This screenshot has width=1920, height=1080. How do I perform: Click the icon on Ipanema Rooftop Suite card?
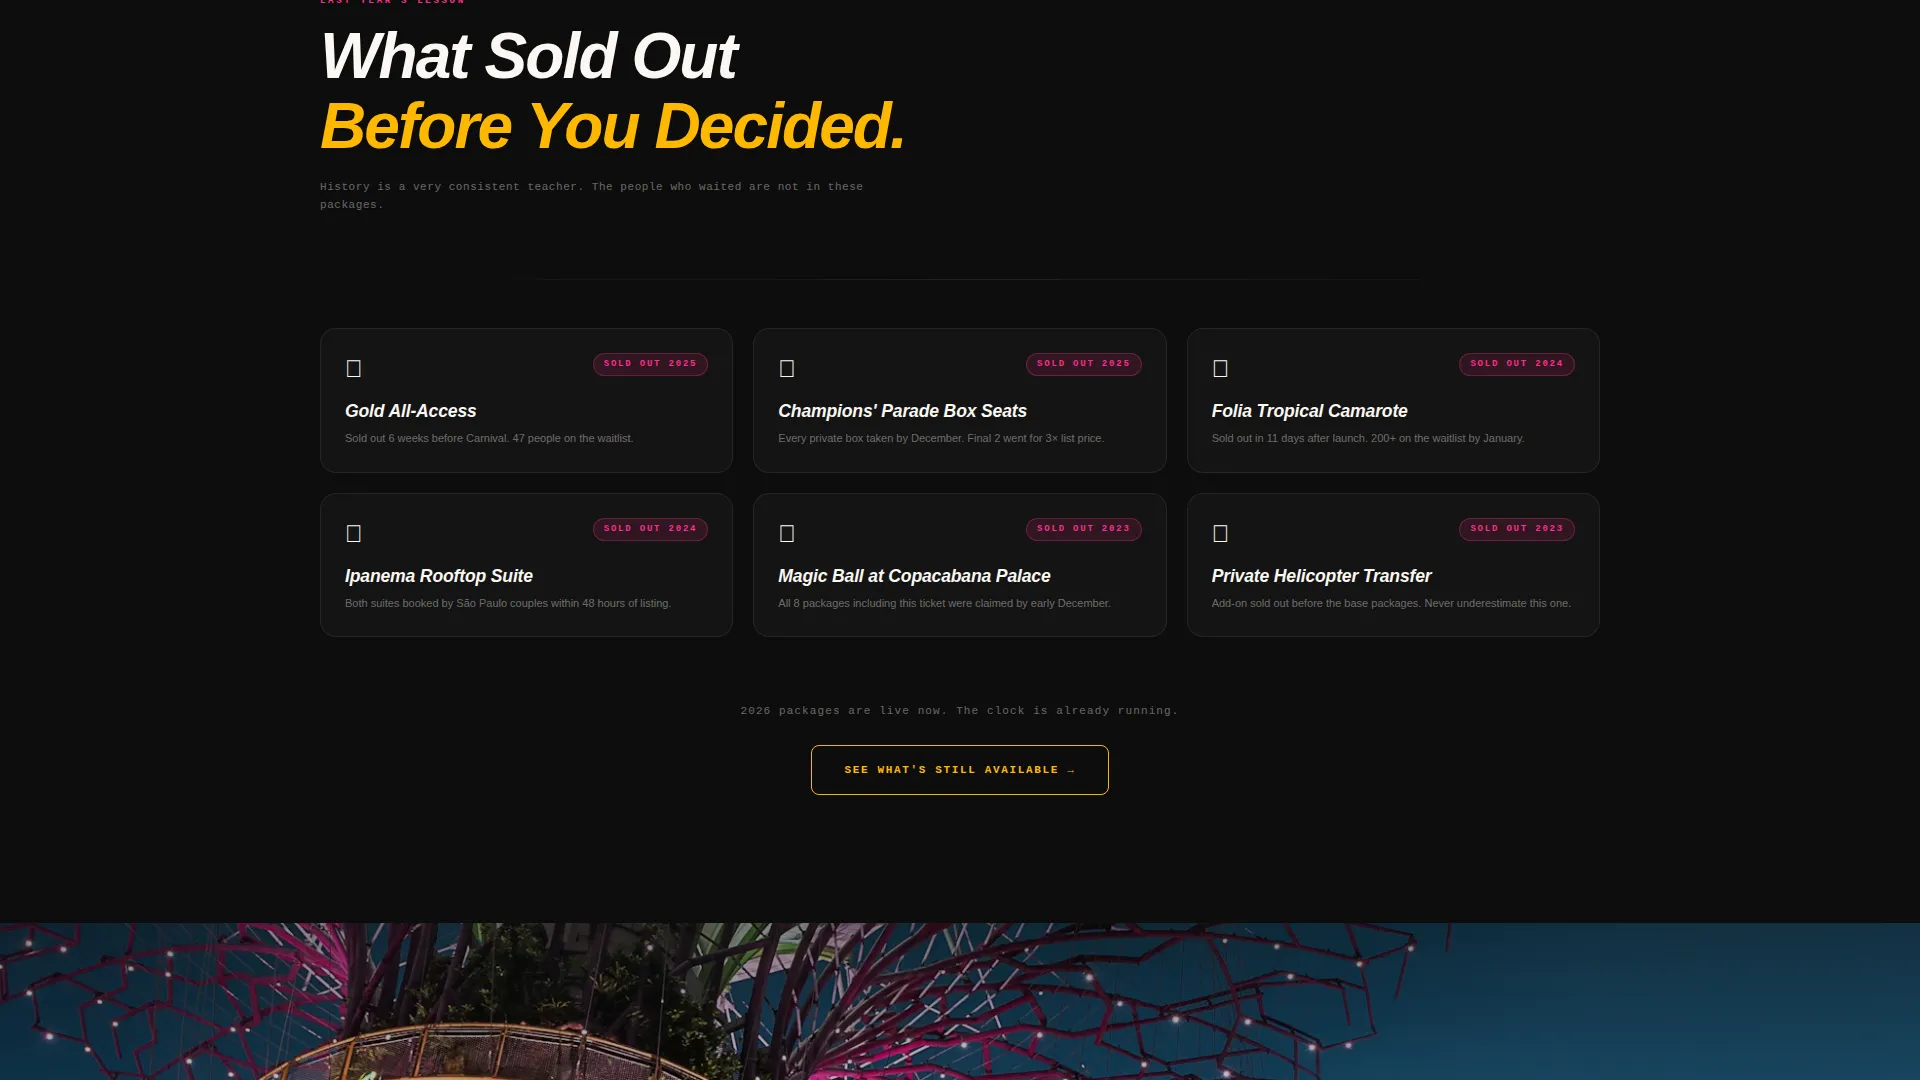(x=353, y=534)
